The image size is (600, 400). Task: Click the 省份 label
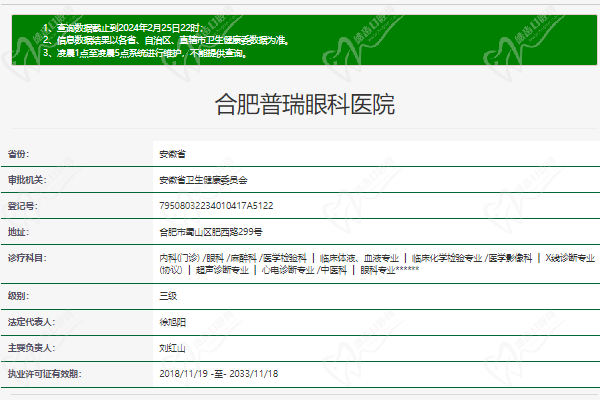[x=18, y=154]
